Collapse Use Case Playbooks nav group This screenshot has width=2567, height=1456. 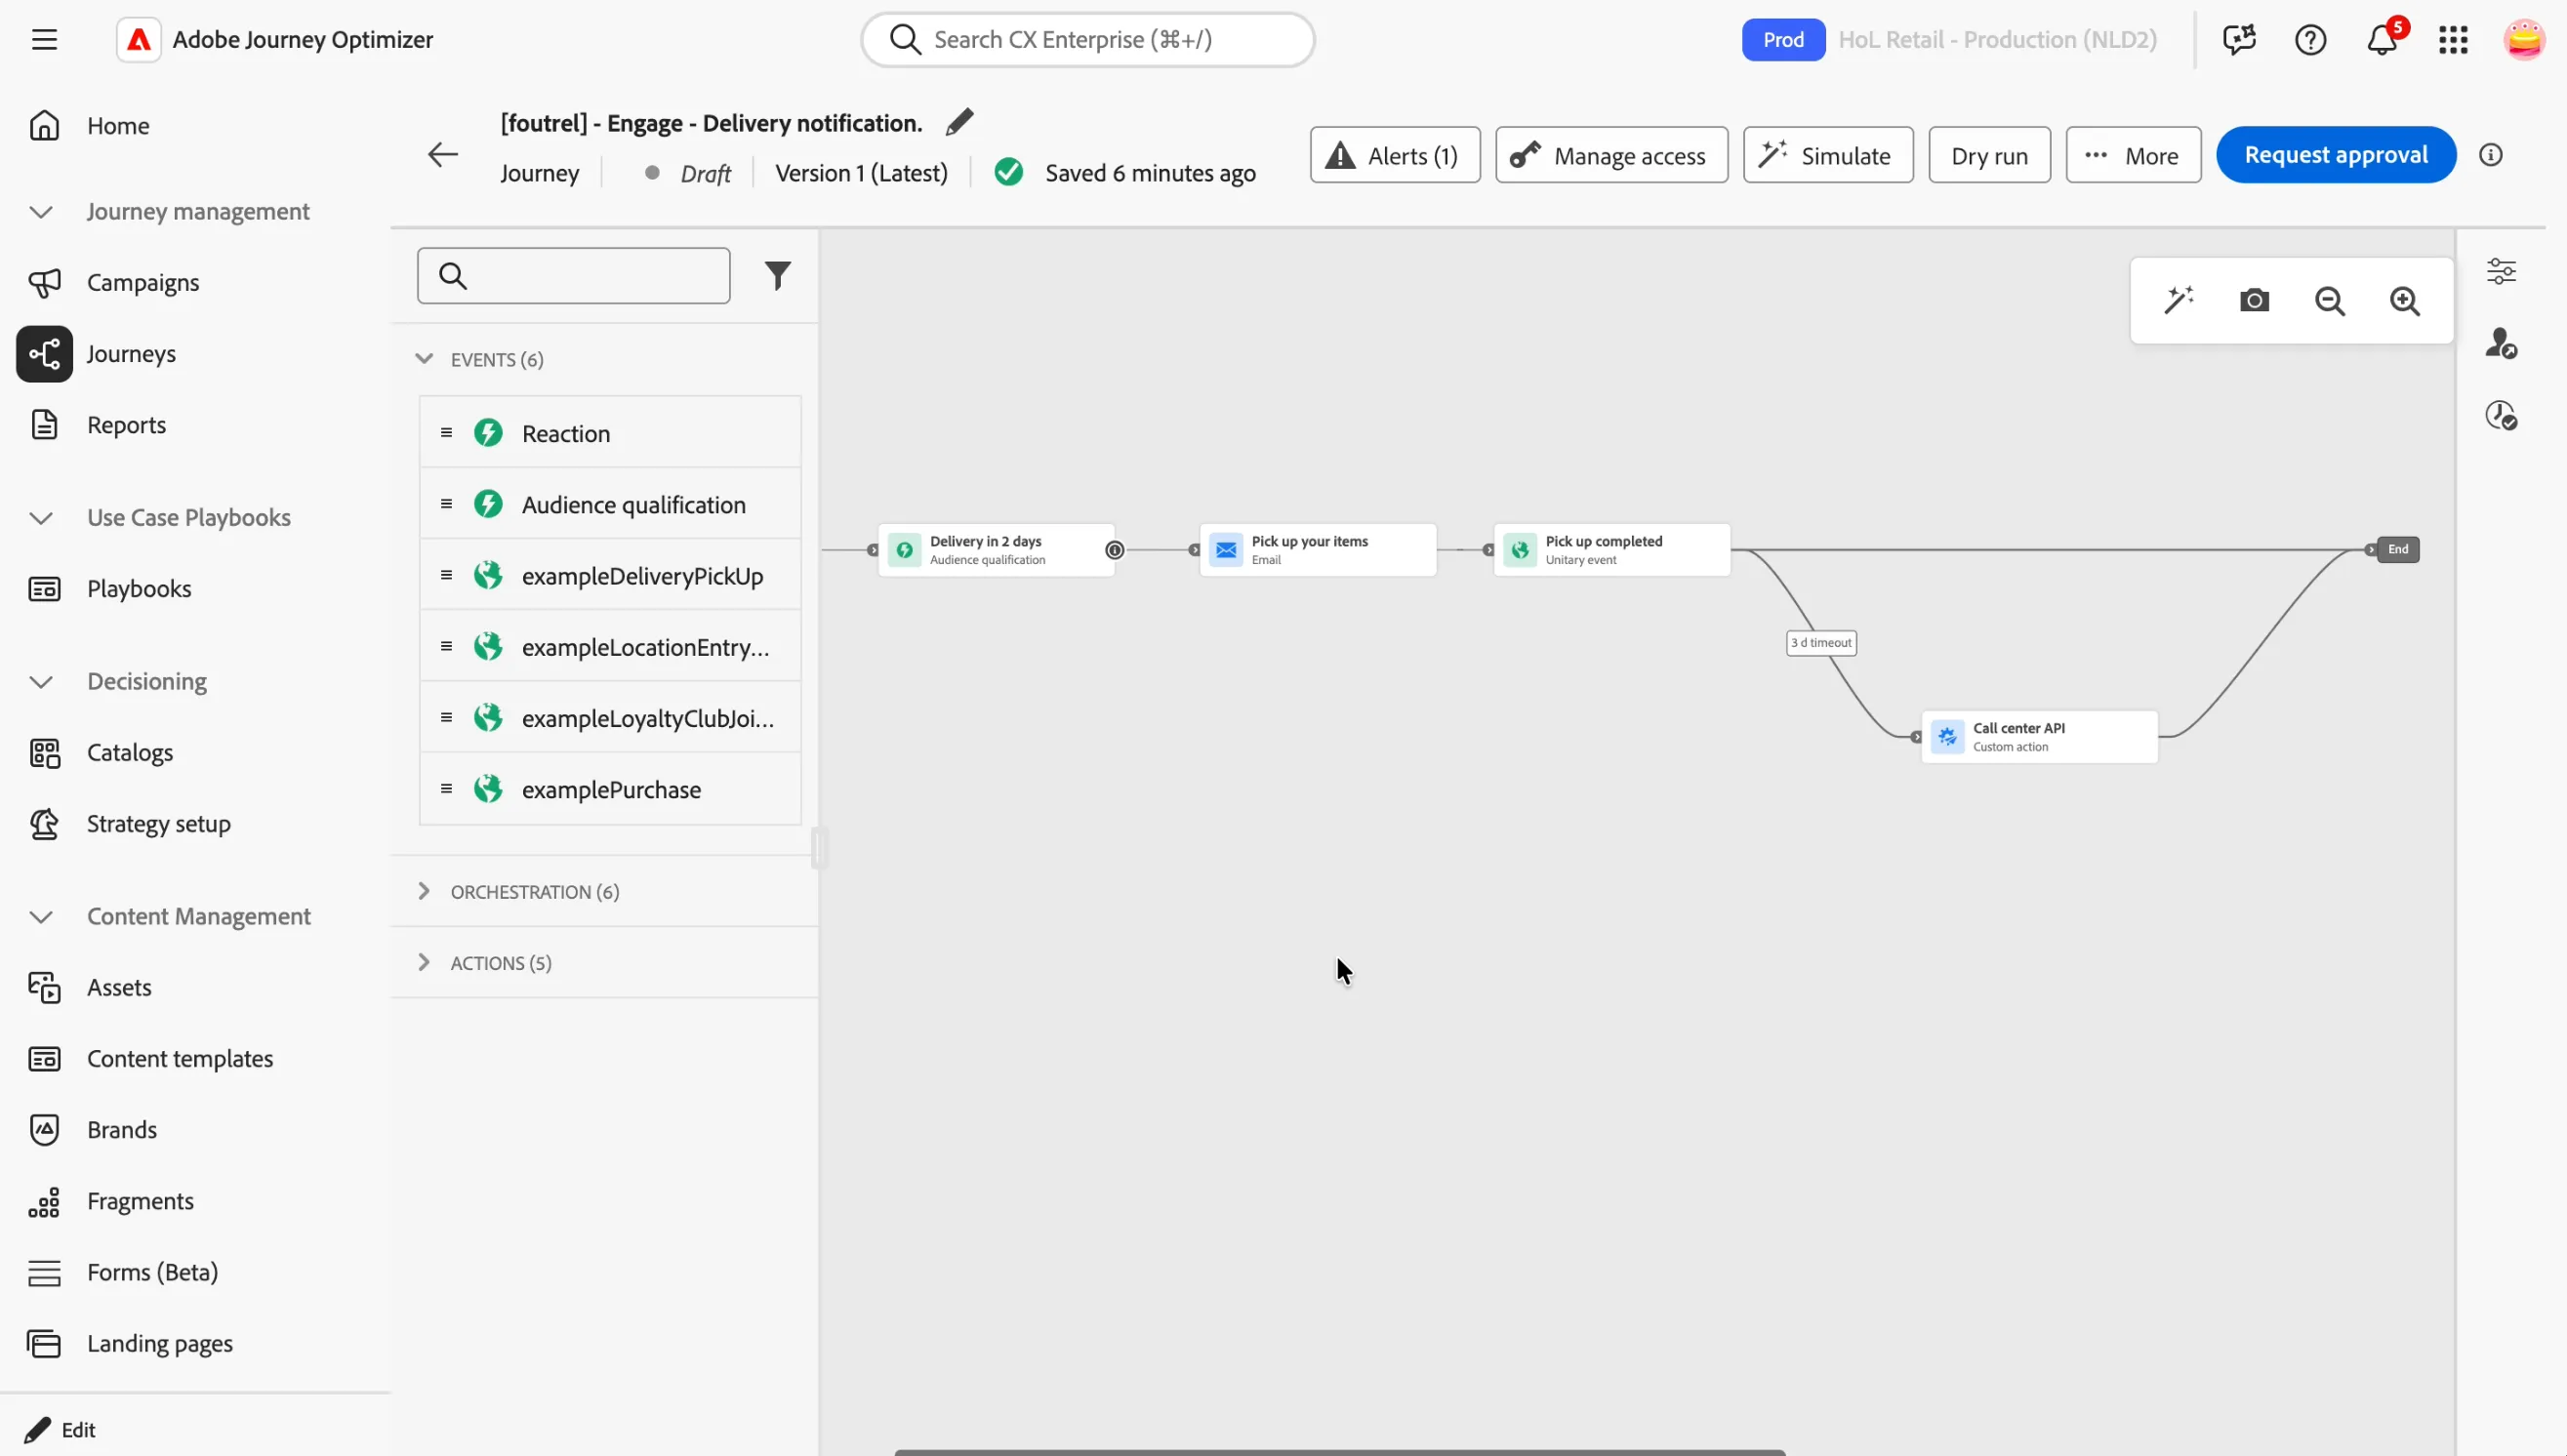(x=41, y=518)
